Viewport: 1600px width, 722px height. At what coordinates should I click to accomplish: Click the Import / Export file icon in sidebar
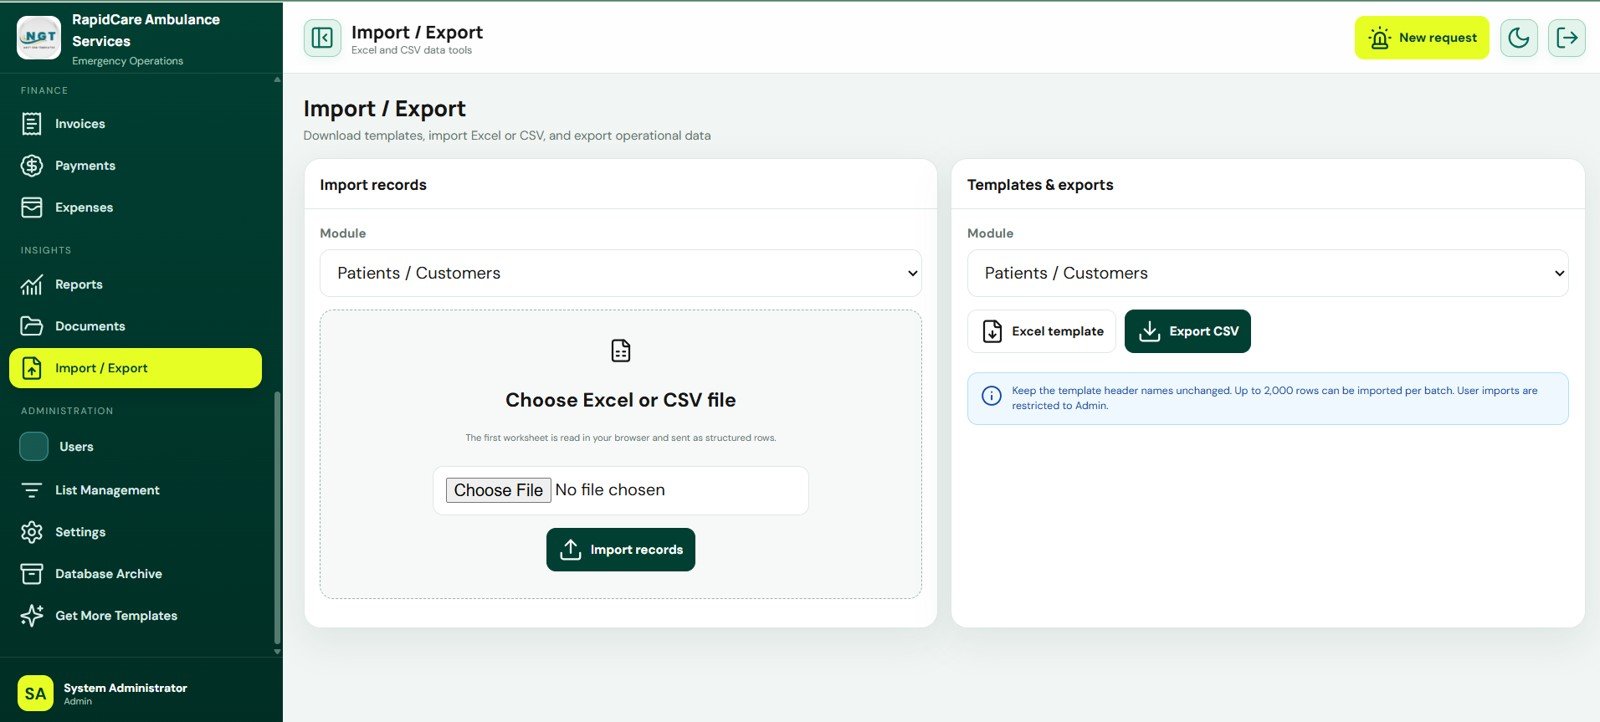tap(32, 368)
